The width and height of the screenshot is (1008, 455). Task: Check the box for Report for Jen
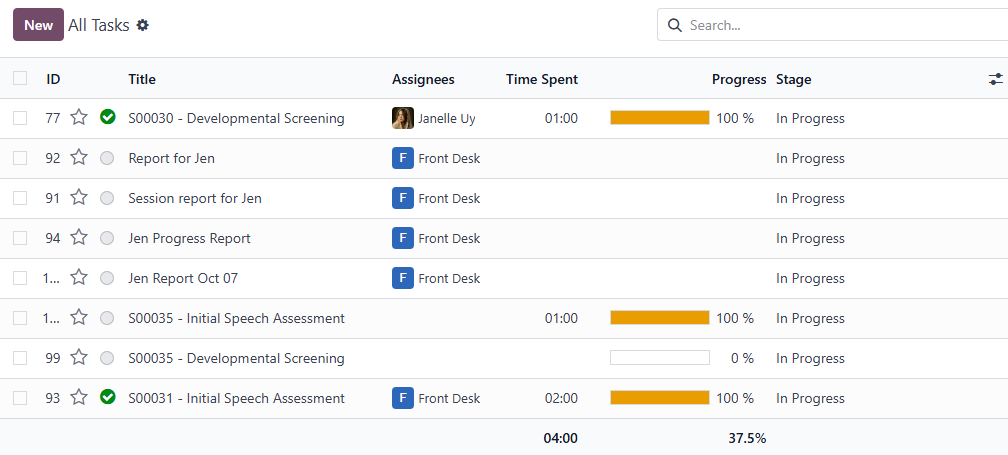20,158
